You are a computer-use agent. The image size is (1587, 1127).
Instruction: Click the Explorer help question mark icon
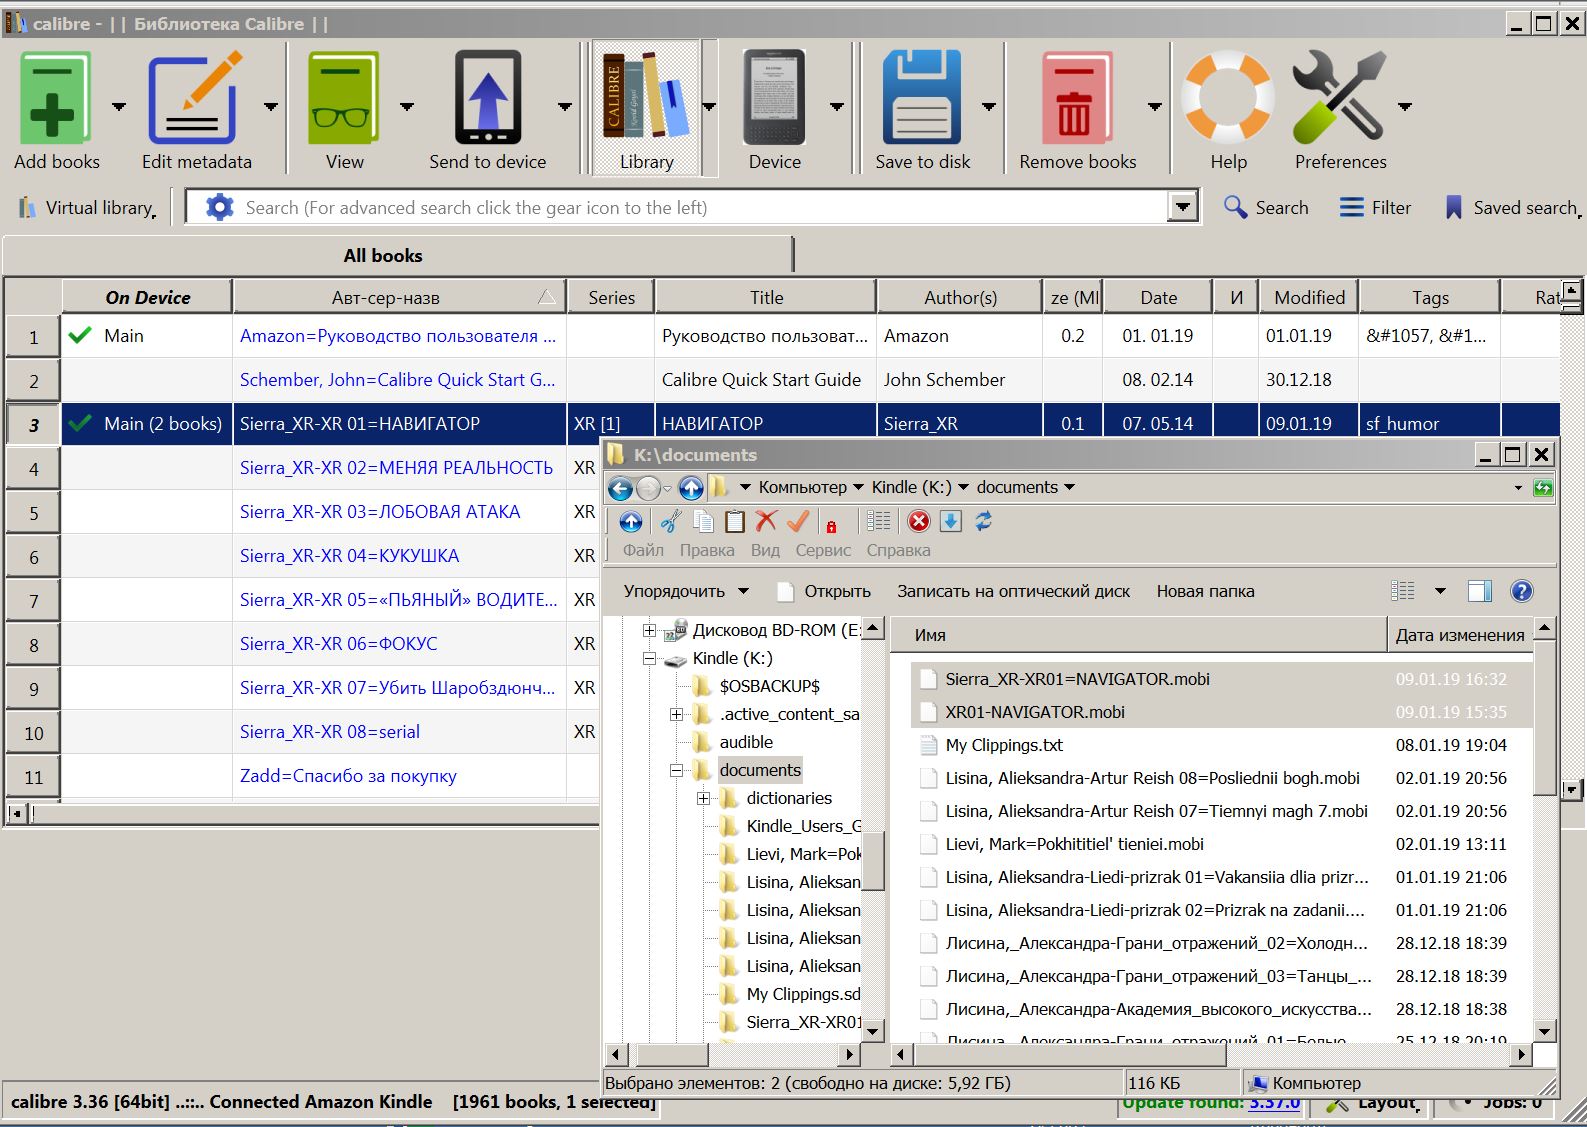1522,591
